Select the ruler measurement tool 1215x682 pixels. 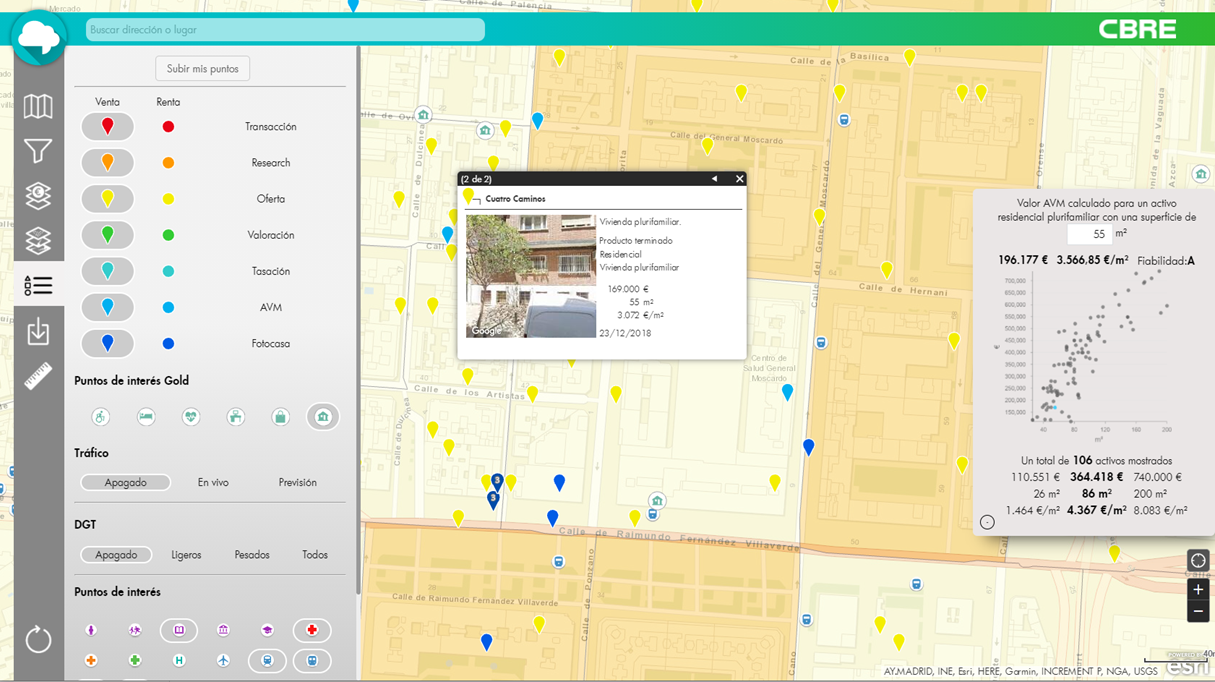(38, 376)
